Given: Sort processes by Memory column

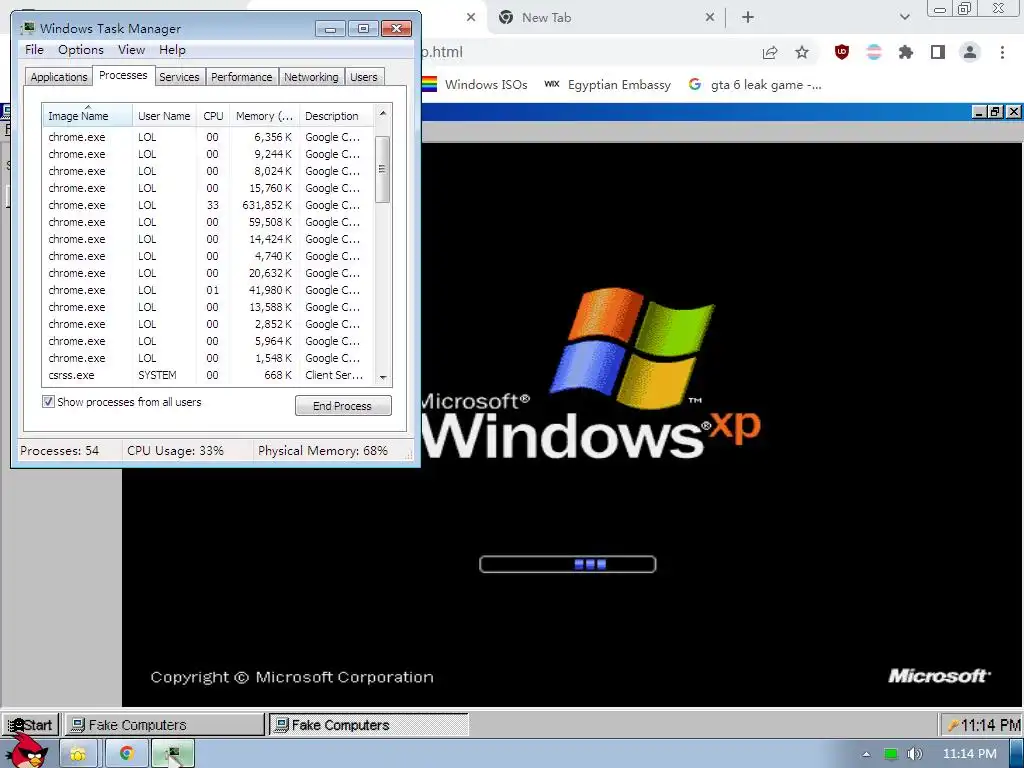Looking at the screenshot, I should [x=264, y=116].
